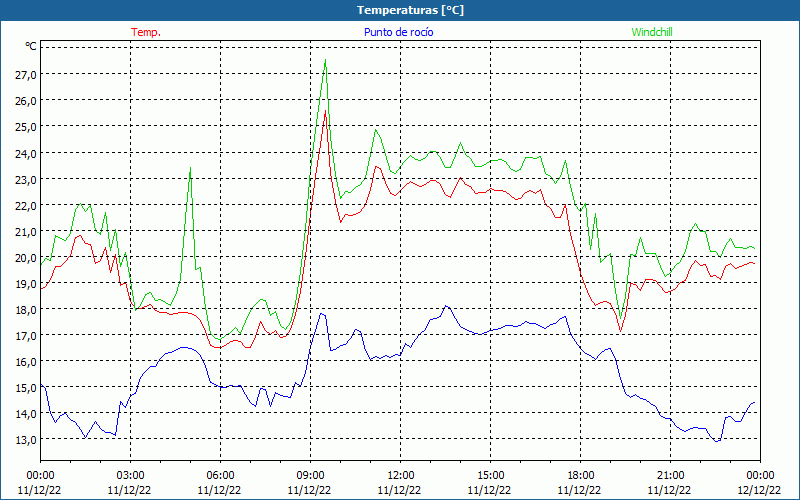Click the 13,0 y-axis value
The height and width of the screenshot is (500, 800).
coord(26,440)
